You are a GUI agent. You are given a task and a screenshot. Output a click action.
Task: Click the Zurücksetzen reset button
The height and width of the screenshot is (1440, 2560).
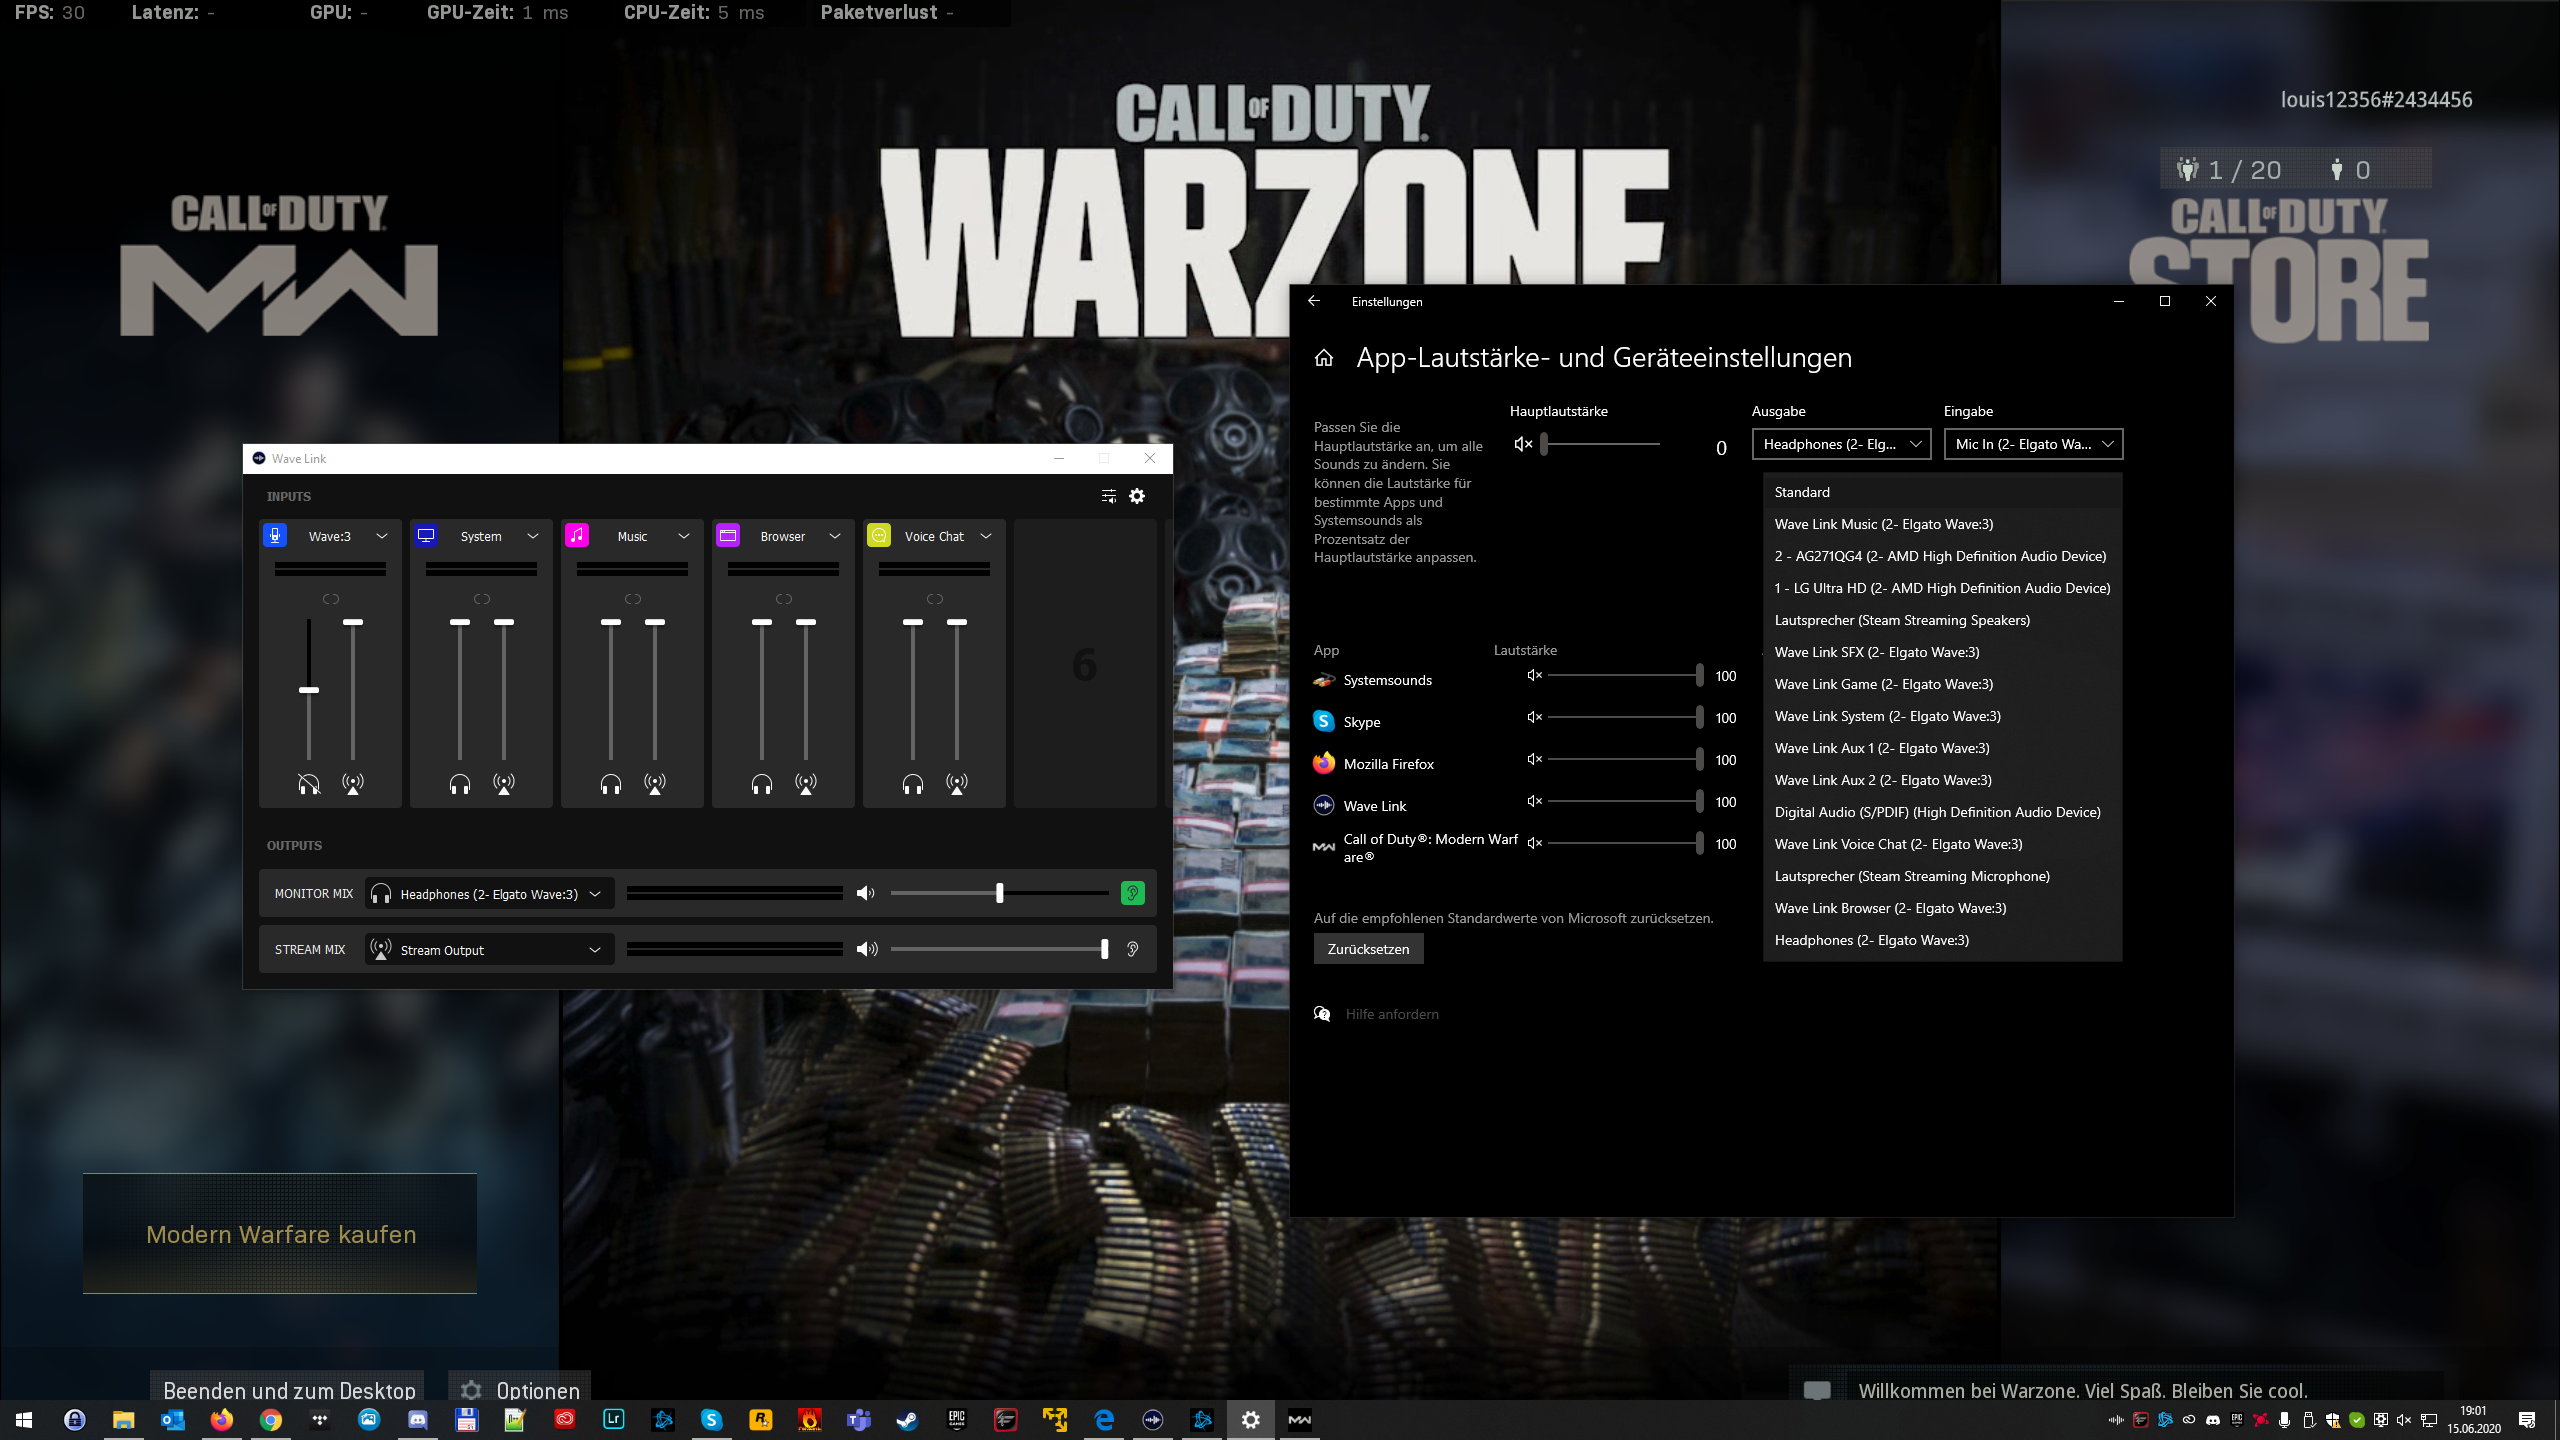[x=1368, y=949]
